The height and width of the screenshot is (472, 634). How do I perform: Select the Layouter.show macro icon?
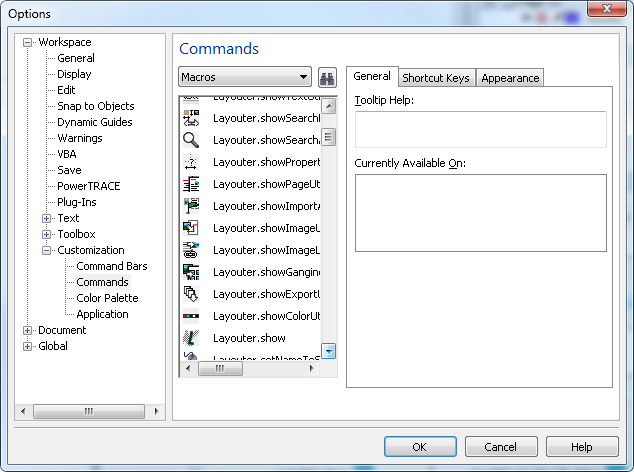[191, 338]
